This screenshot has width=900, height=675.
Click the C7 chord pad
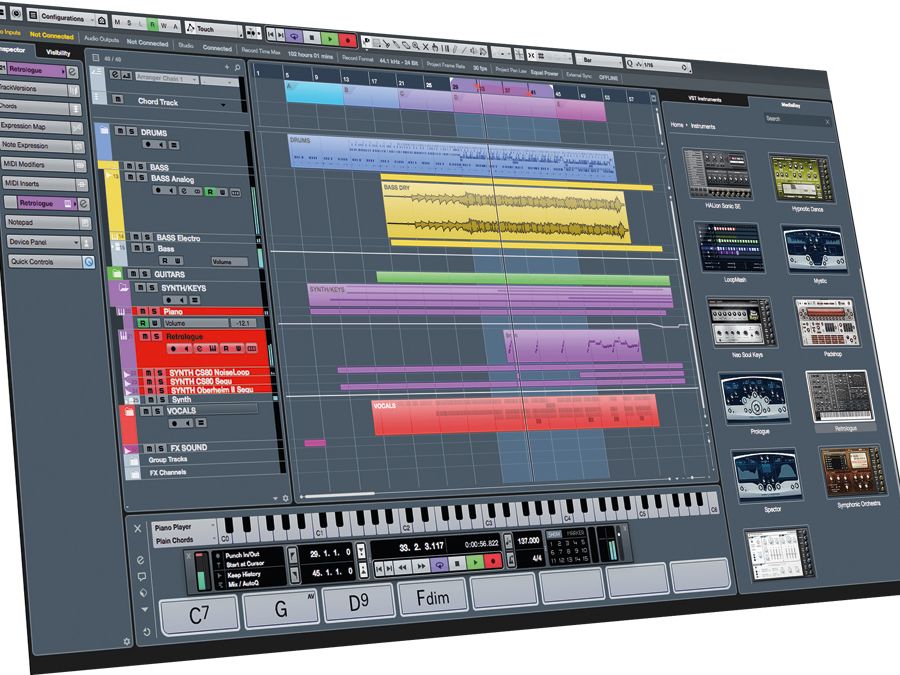coord(200,615)
